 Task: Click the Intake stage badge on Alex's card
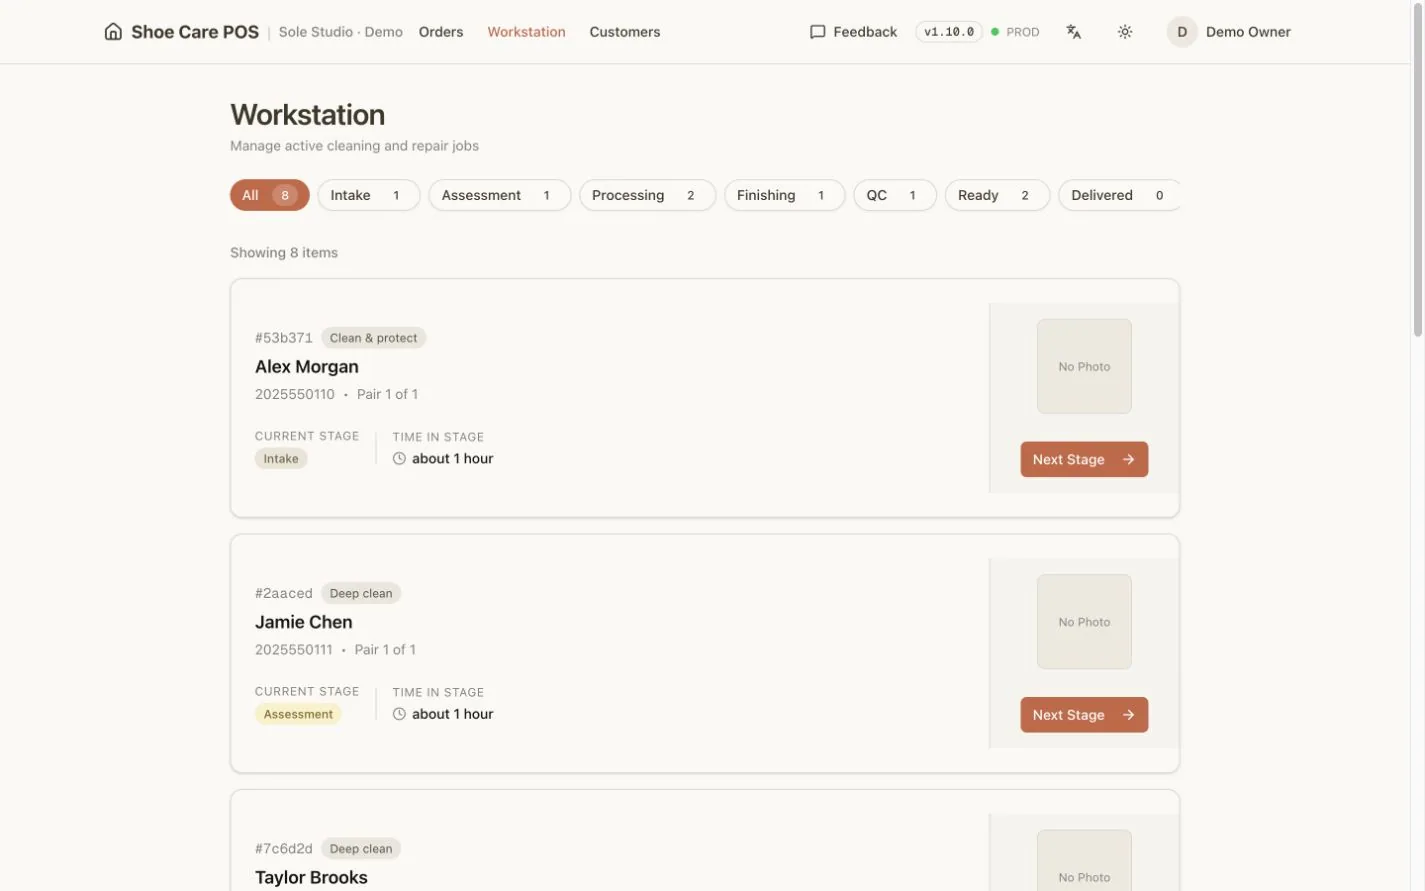[x=281, y=459]
